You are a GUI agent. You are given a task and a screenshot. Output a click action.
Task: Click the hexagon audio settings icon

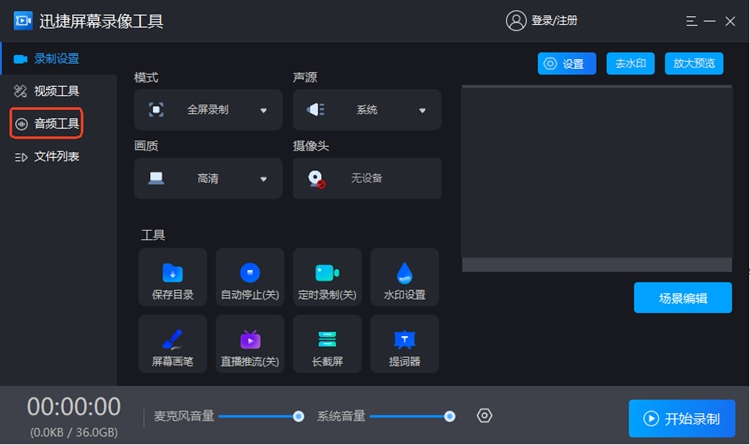pyautogui.click(x=484, y=415)
